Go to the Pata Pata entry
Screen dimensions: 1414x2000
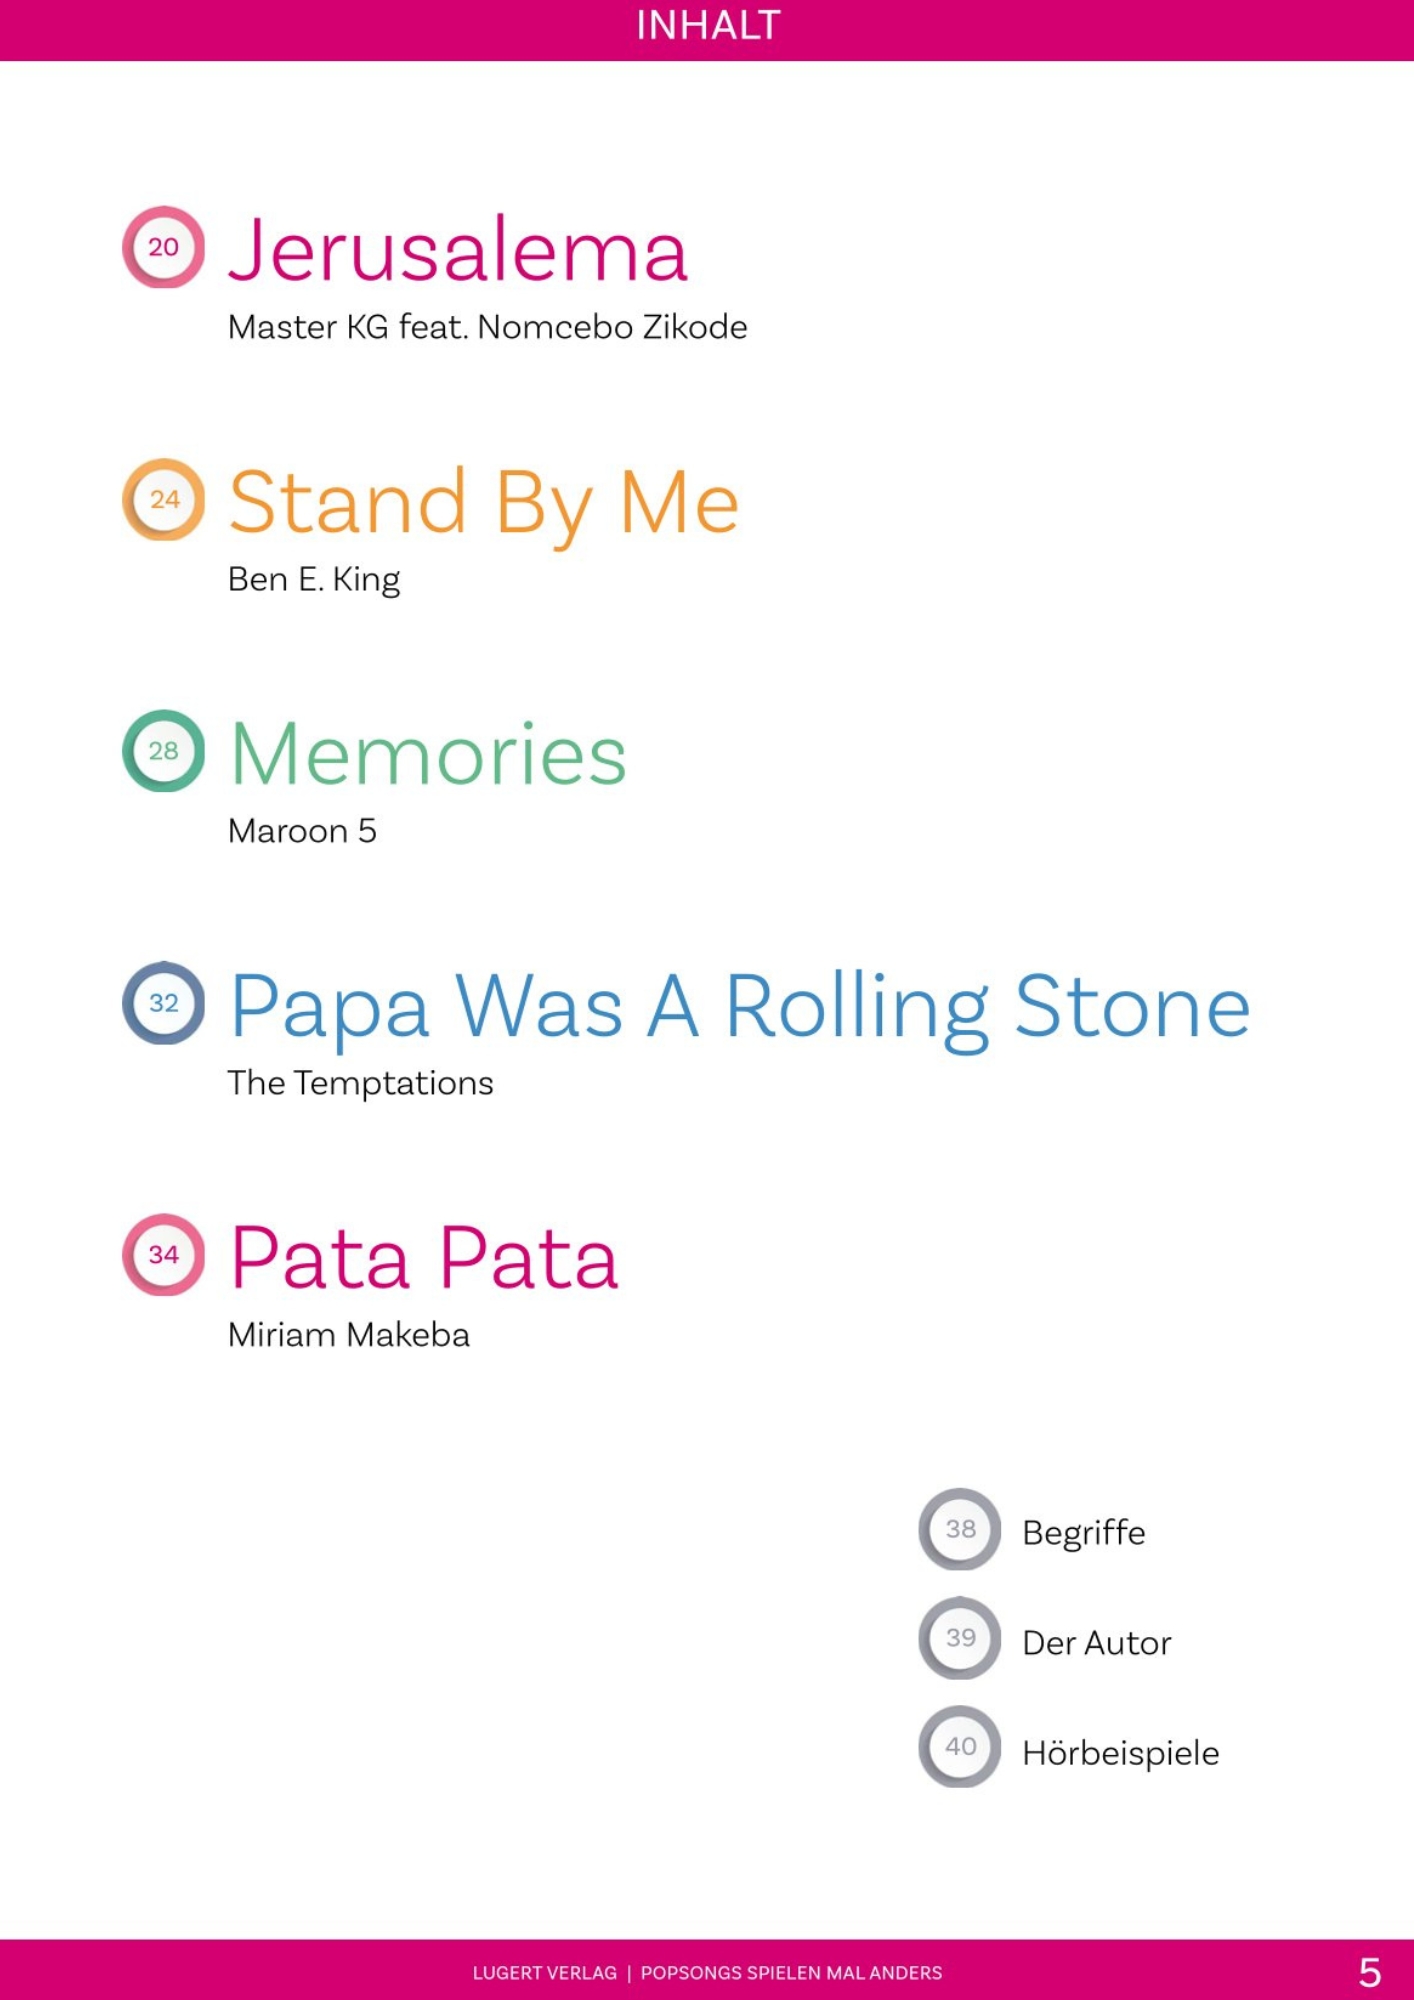coord(424,1259)
